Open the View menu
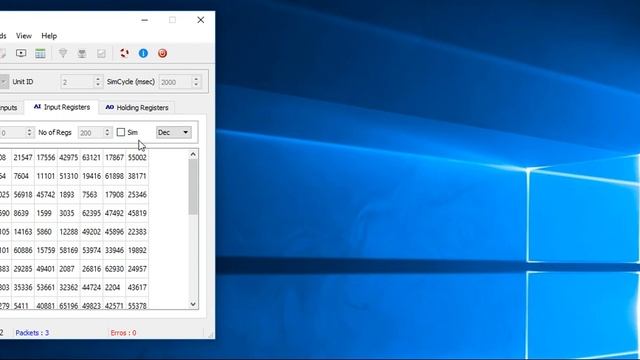Image resolution: width=640 pixels, height=360 pixels. pos(24,36)
